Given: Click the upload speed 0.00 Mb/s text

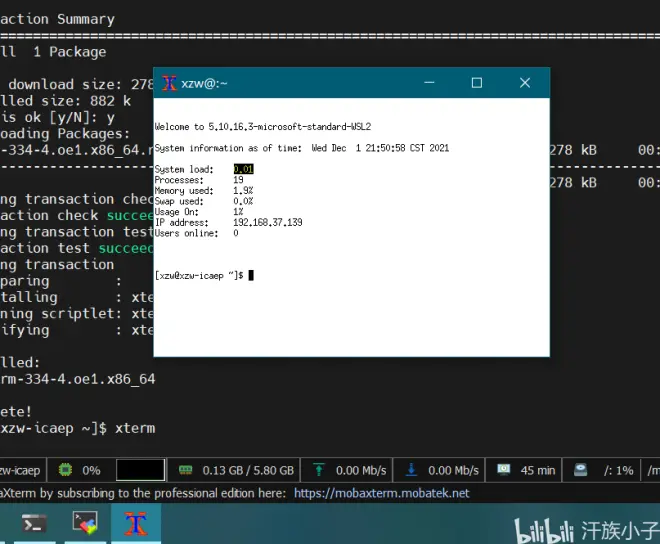Looking at the screenshot, I should [361, 470].
